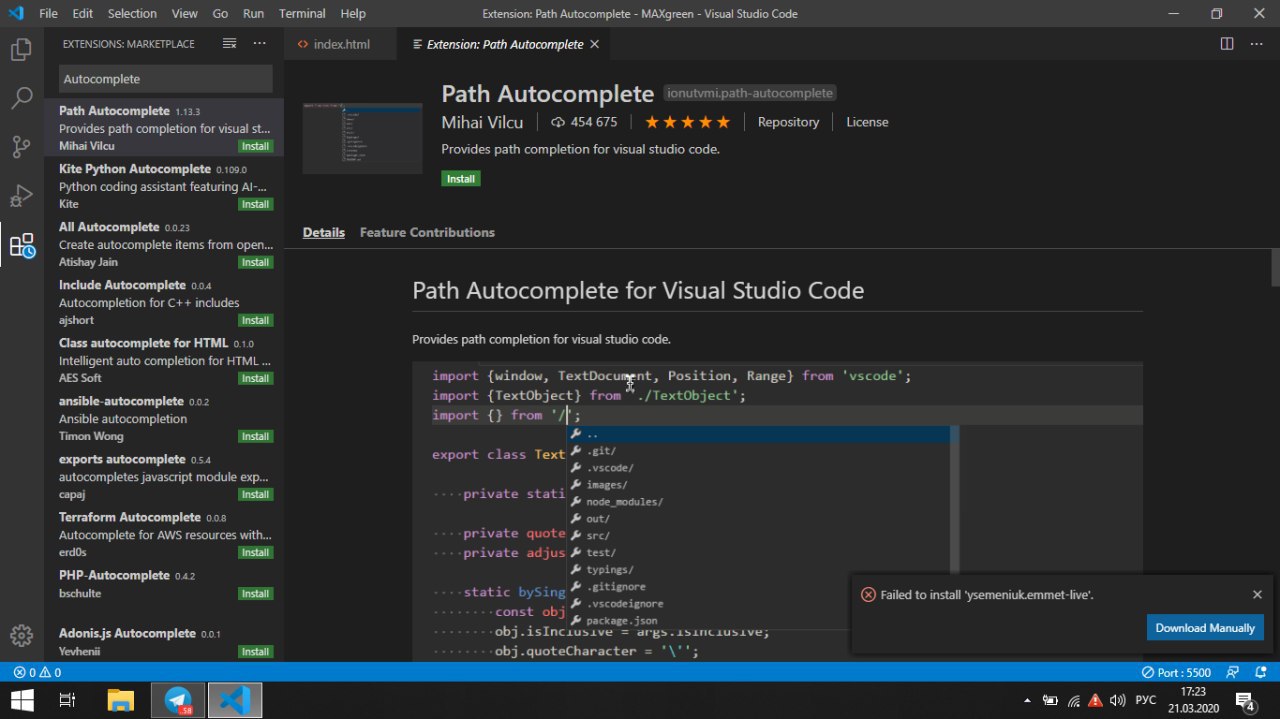The width and height of the screenshot is (1280, 719).
Task: Select the Extensions view icon
Action: (x=21, y=245)
